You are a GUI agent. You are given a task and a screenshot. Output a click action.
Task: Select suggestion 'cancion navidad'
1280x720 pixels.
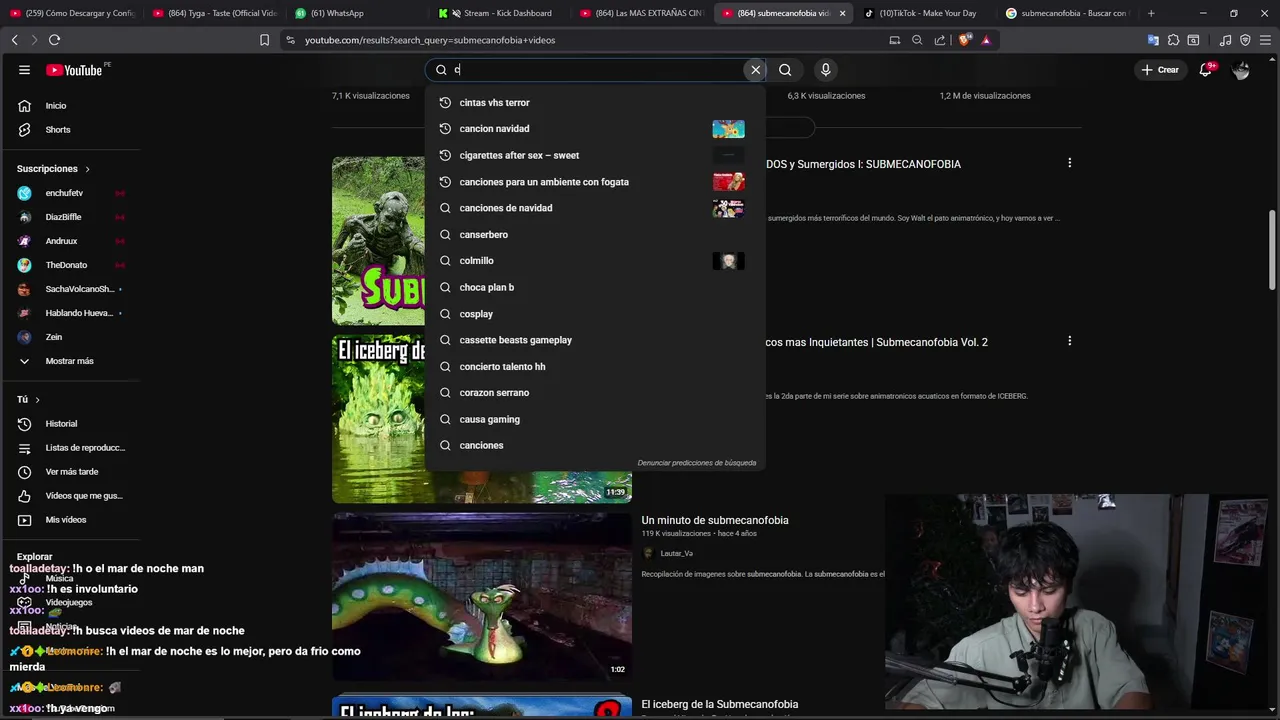[x=595, y=129]
